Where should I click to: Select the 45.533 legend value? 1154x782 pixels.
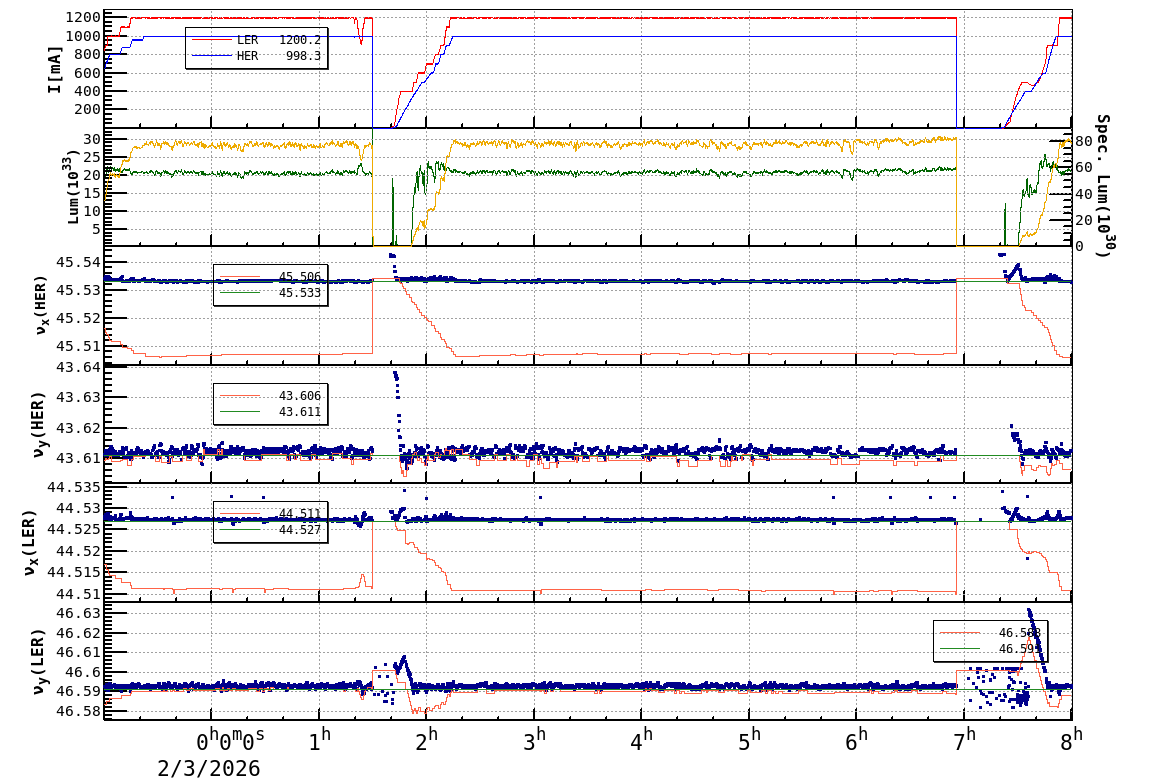click(300, 292)
